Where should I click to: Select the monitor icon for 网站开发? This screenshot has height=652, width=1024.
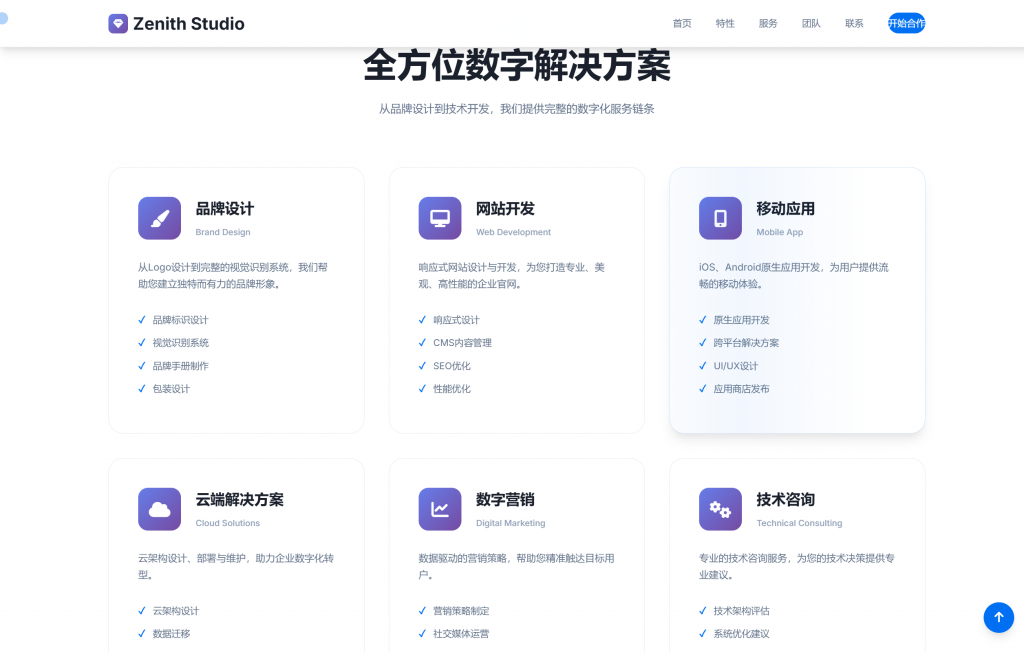(440, 218)
